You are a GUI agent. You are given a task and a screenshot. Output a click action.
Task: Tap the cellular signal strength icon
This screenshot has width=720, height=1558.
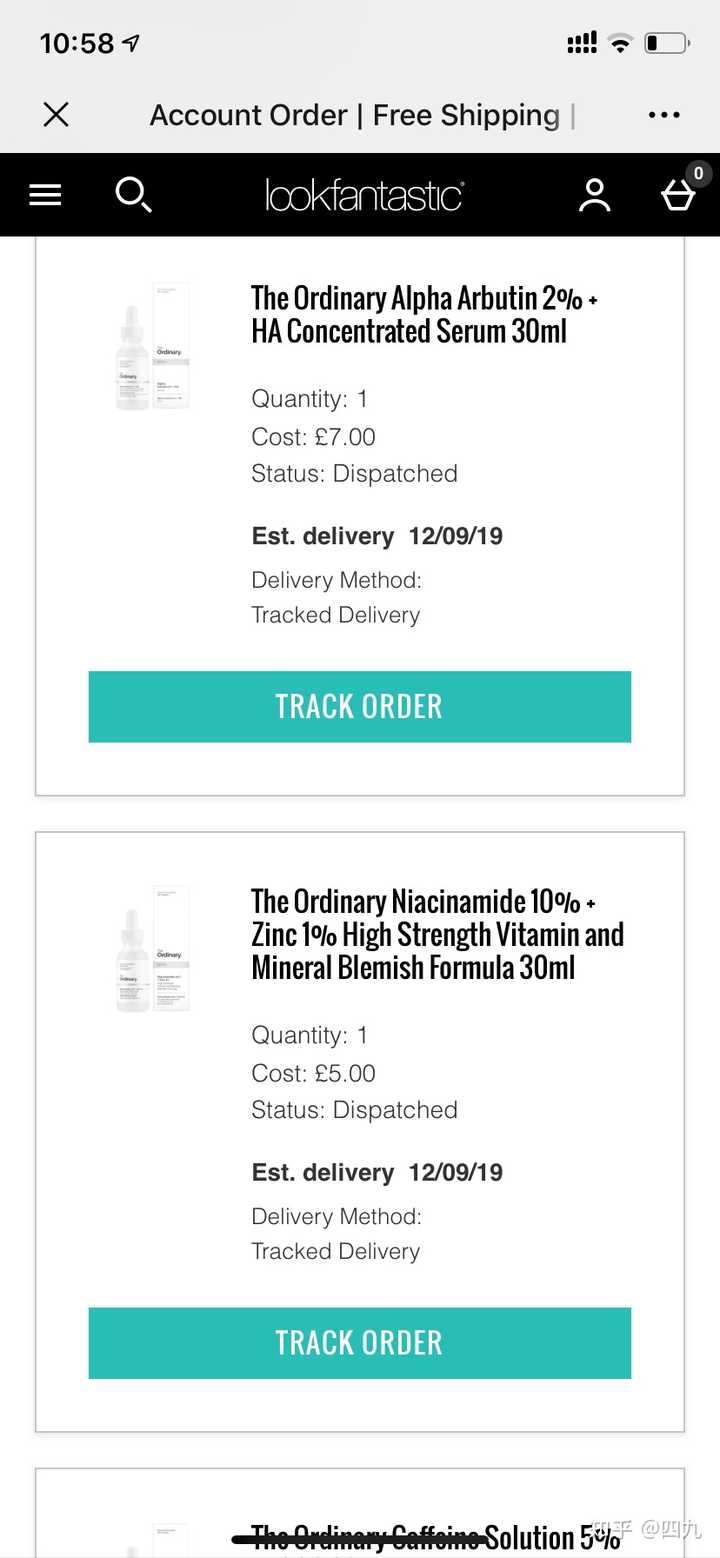pyautogui.click(x=582, y=43)
